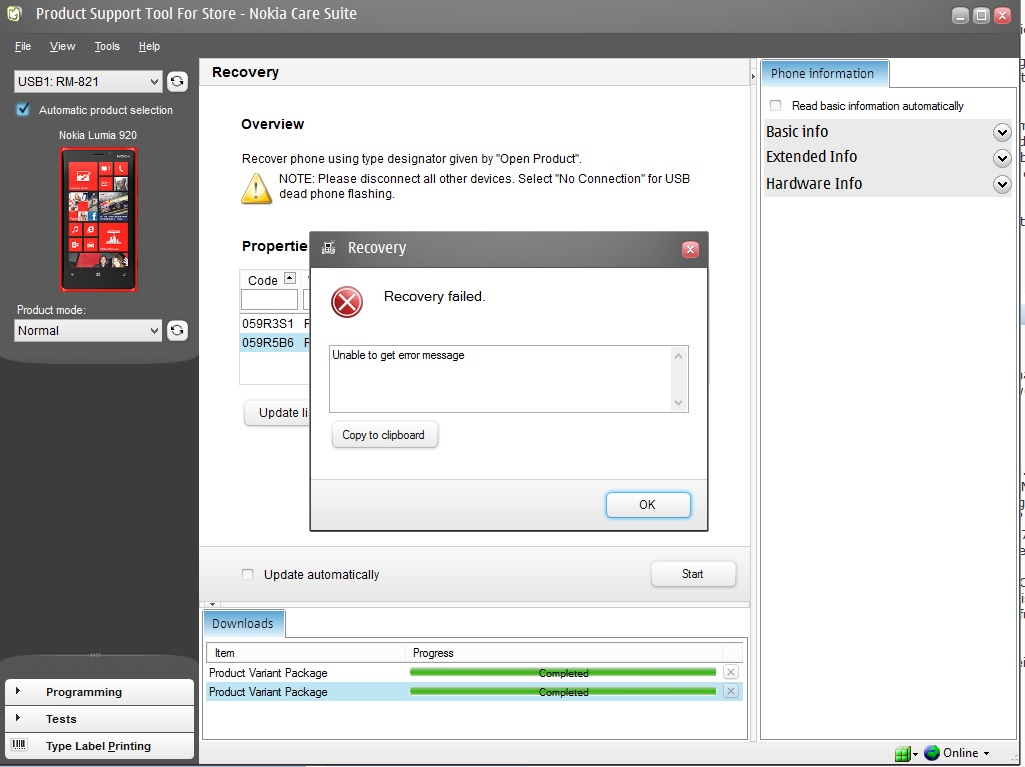Click Copy to clipboard button

[x=384, y=435]
